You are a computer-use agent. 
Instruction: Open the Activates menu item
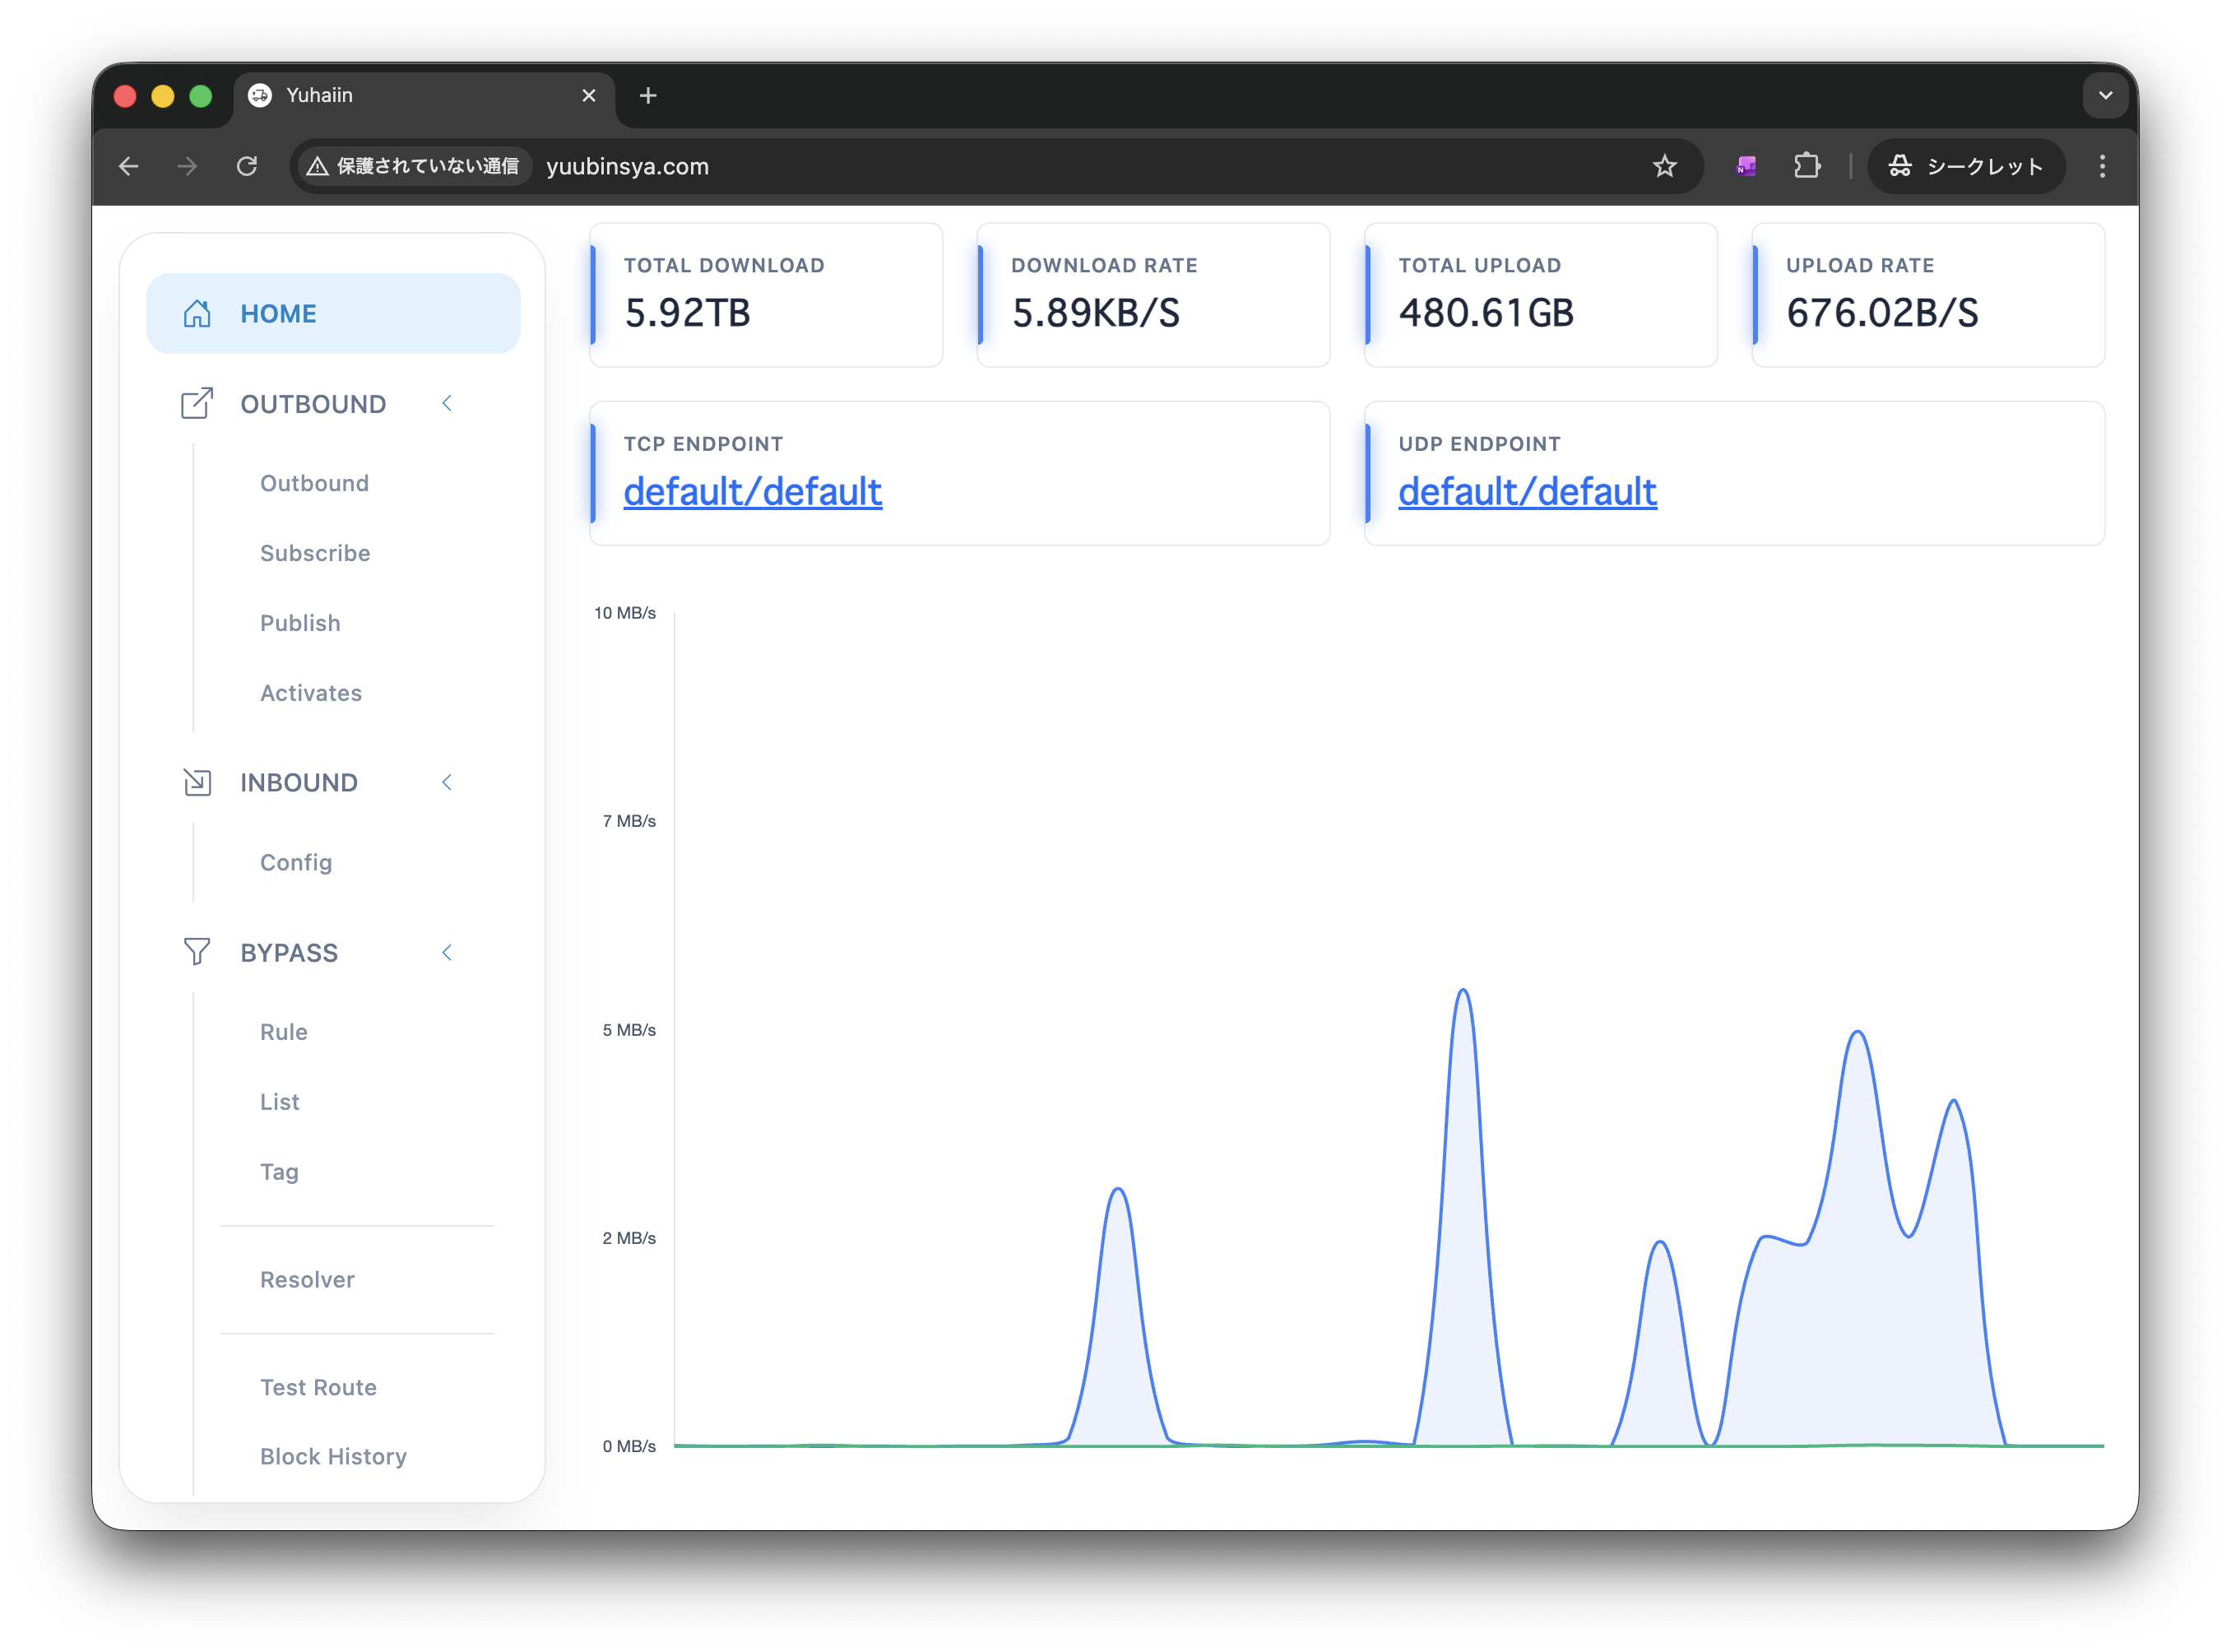click(311, 693)
